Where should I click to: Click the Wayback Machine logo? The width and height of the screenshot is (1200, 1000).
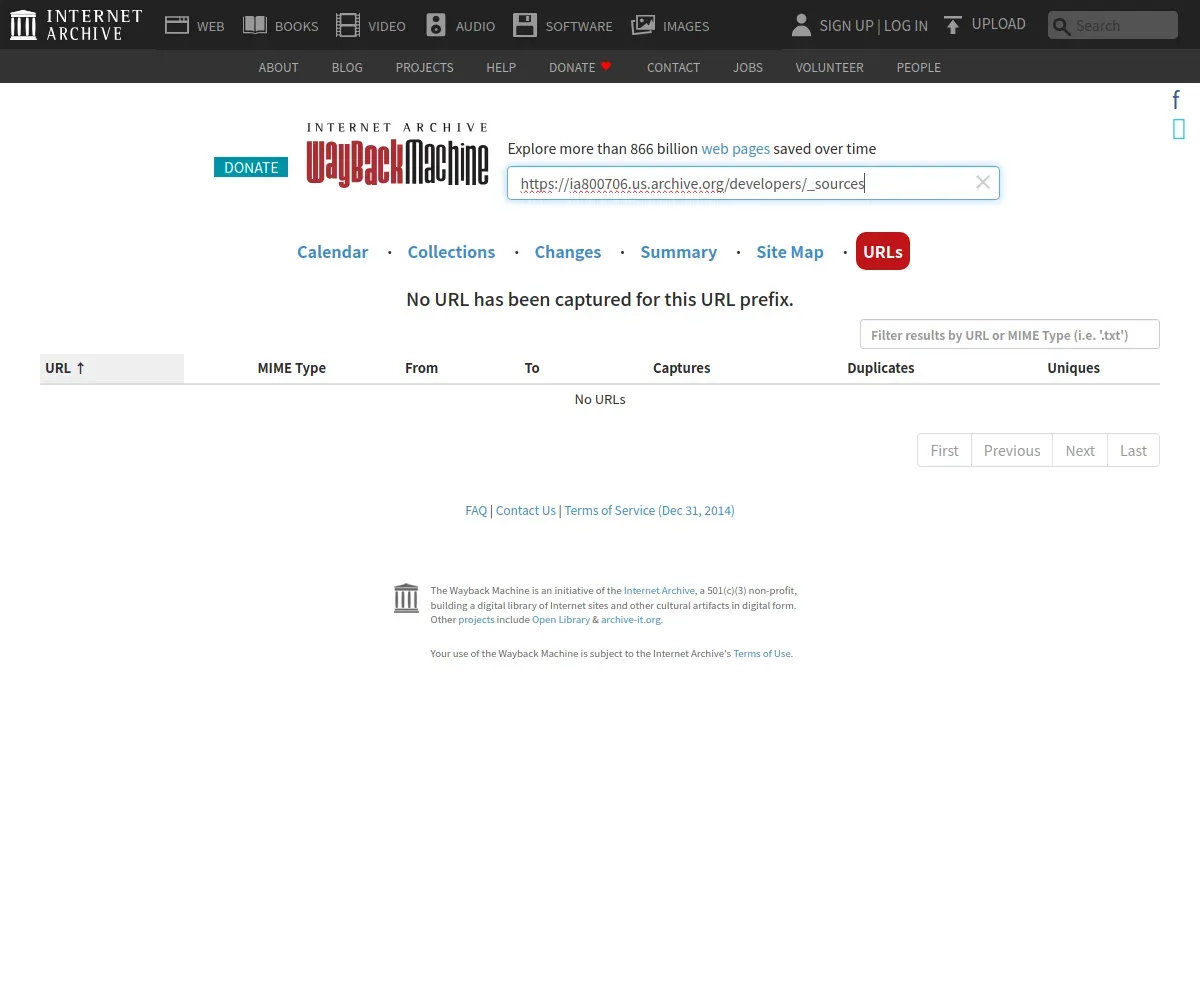click(398, 154)
